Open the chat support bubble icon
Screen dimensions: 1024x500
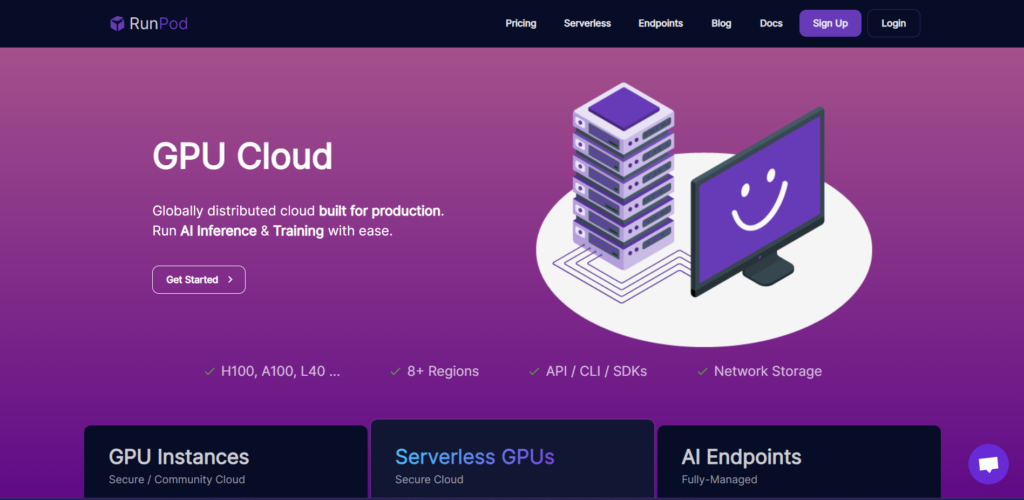[988, 464]
